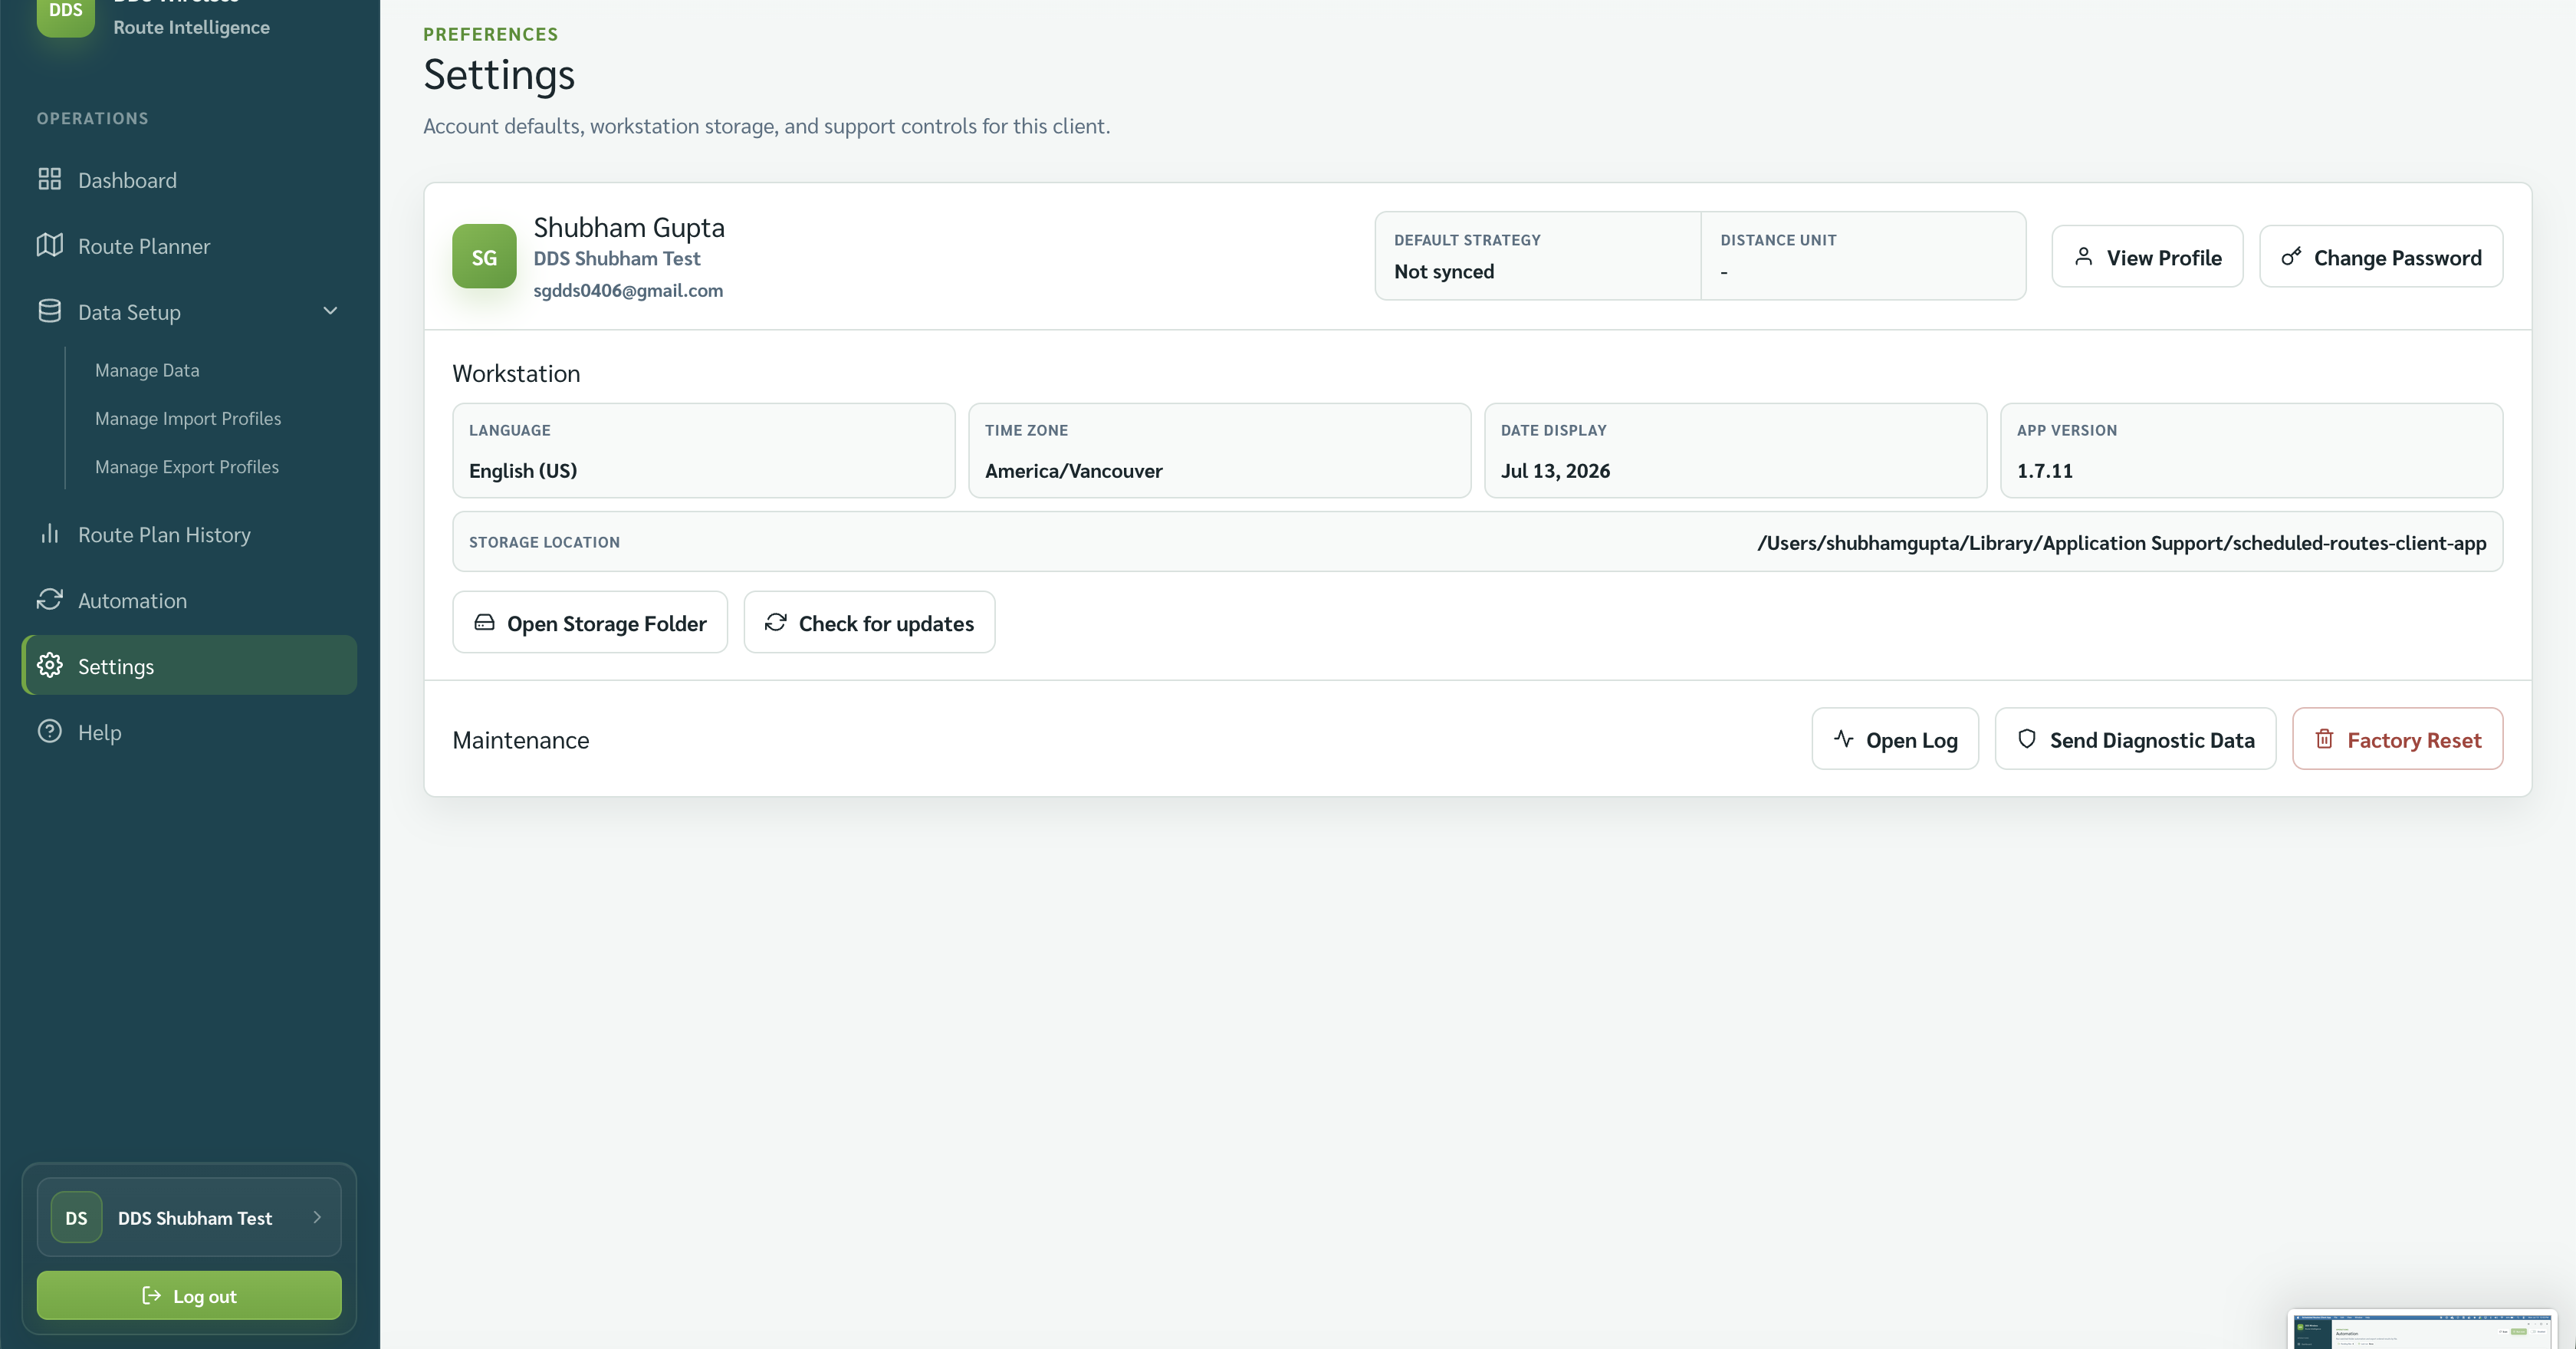2576x1349 pixels.
Task: Open Manage Export Profiles
Action: coord(187,467)
